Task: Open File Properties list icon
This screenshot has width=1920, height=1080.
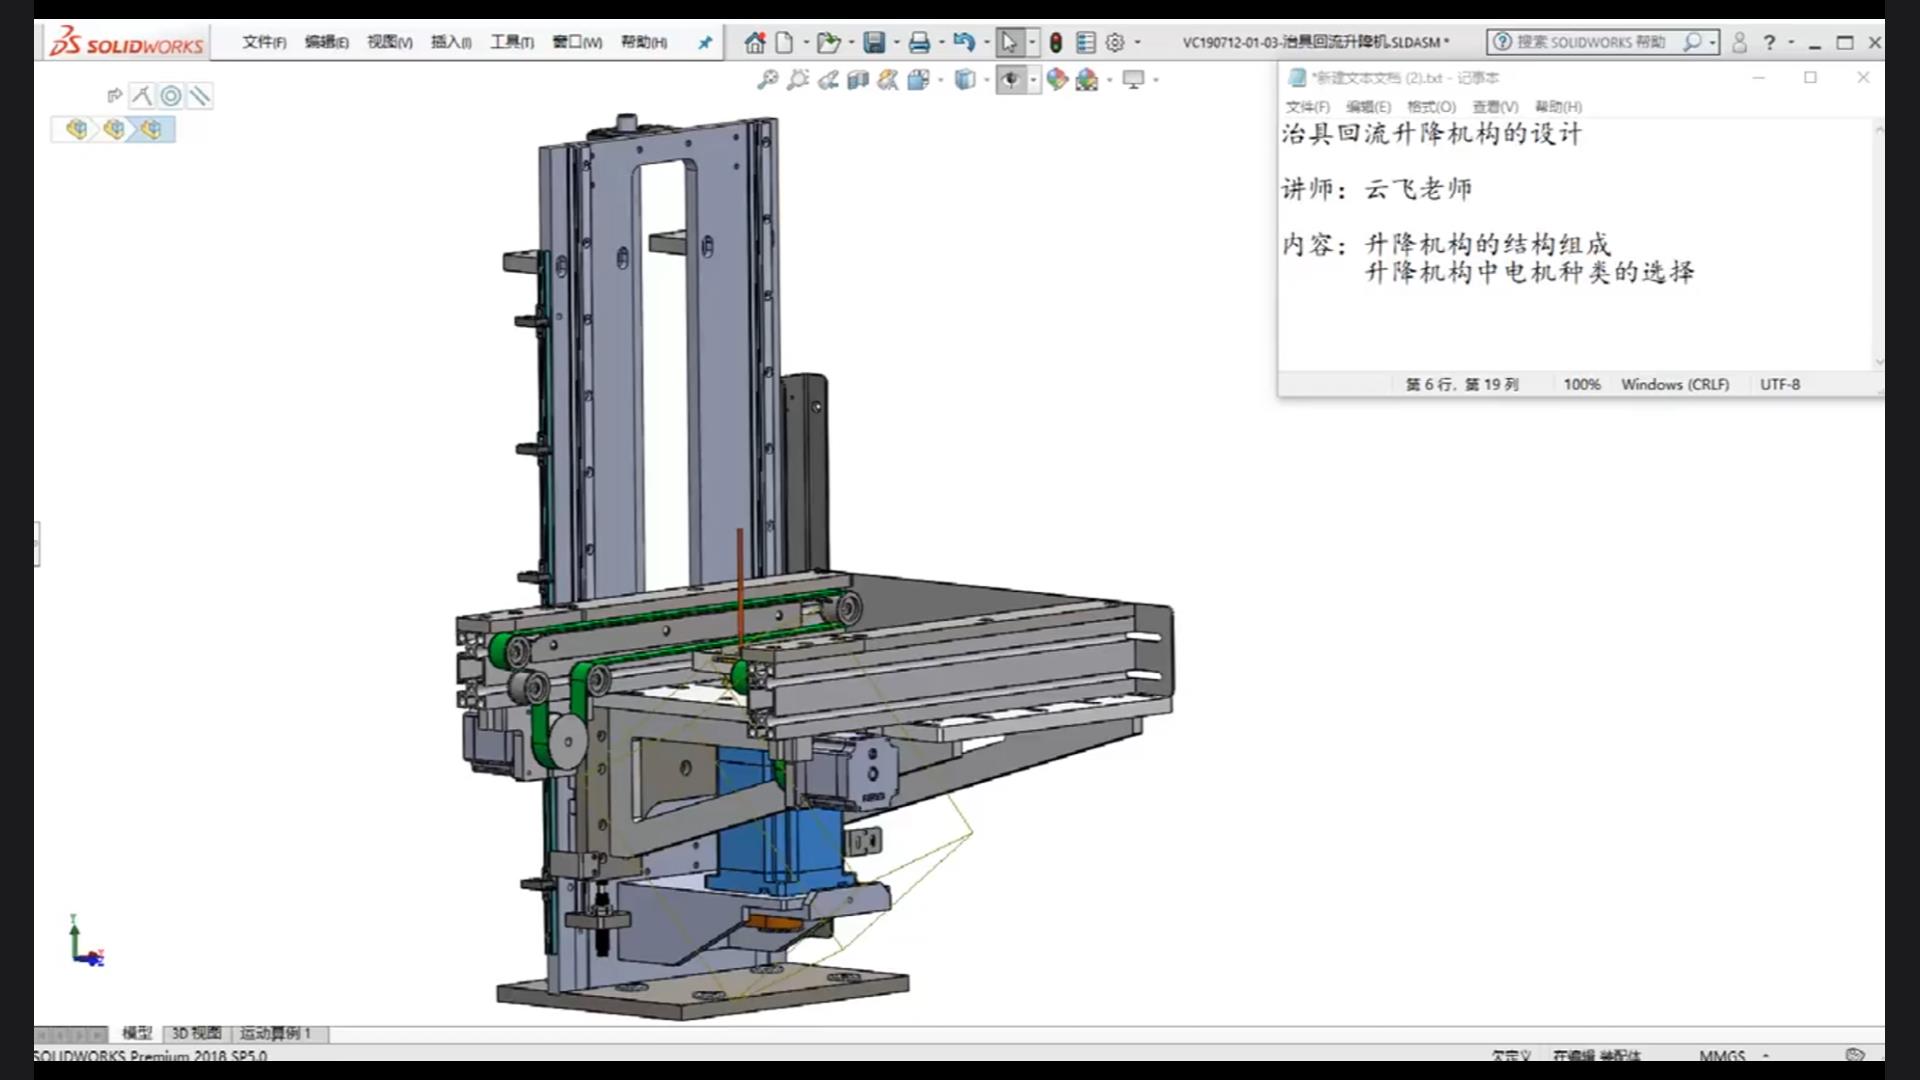Action: (x=1086, y=42)
